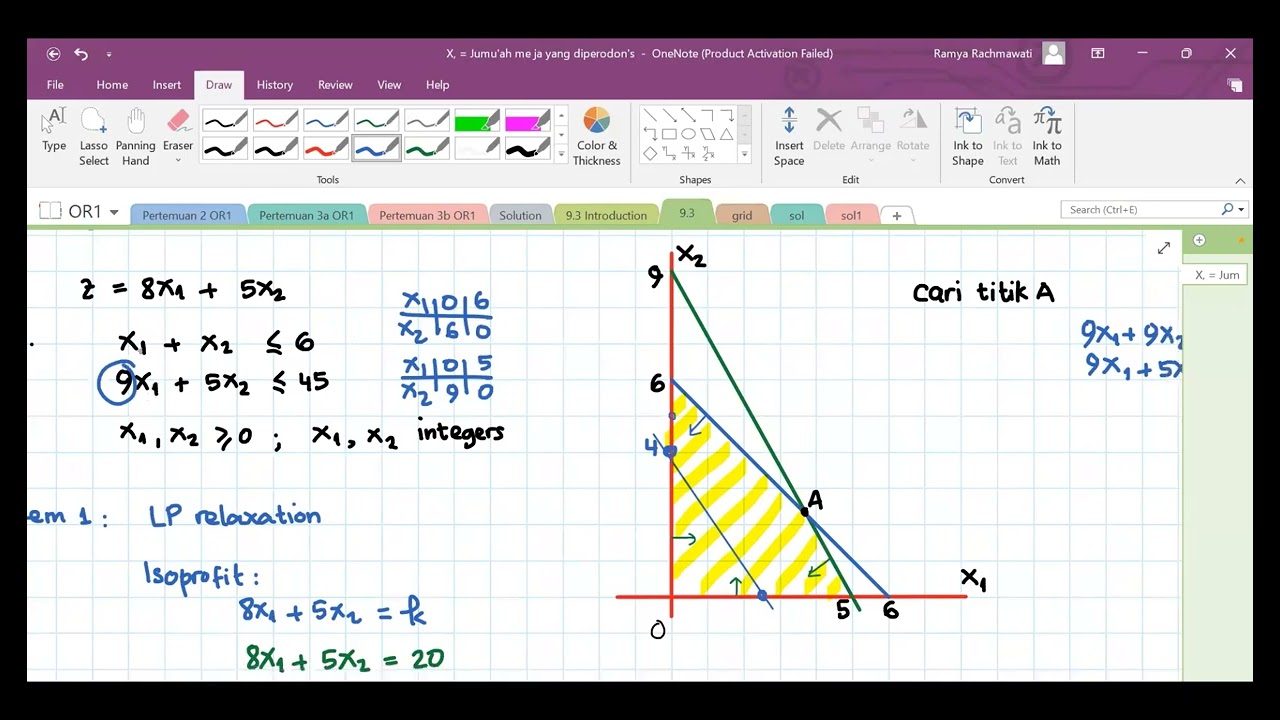
Task: Convert with Ink to Shape
Action: tap(968, 136)
